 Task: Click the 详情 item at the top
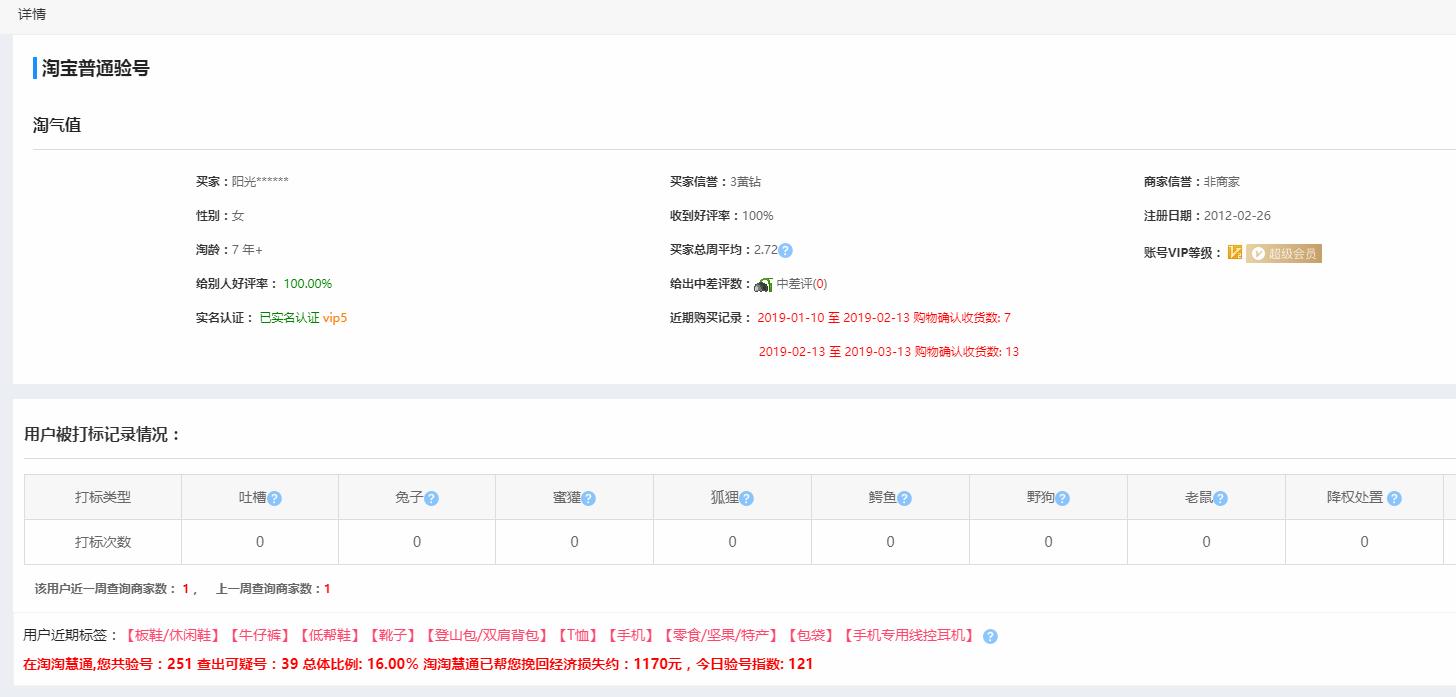[31, 14]
